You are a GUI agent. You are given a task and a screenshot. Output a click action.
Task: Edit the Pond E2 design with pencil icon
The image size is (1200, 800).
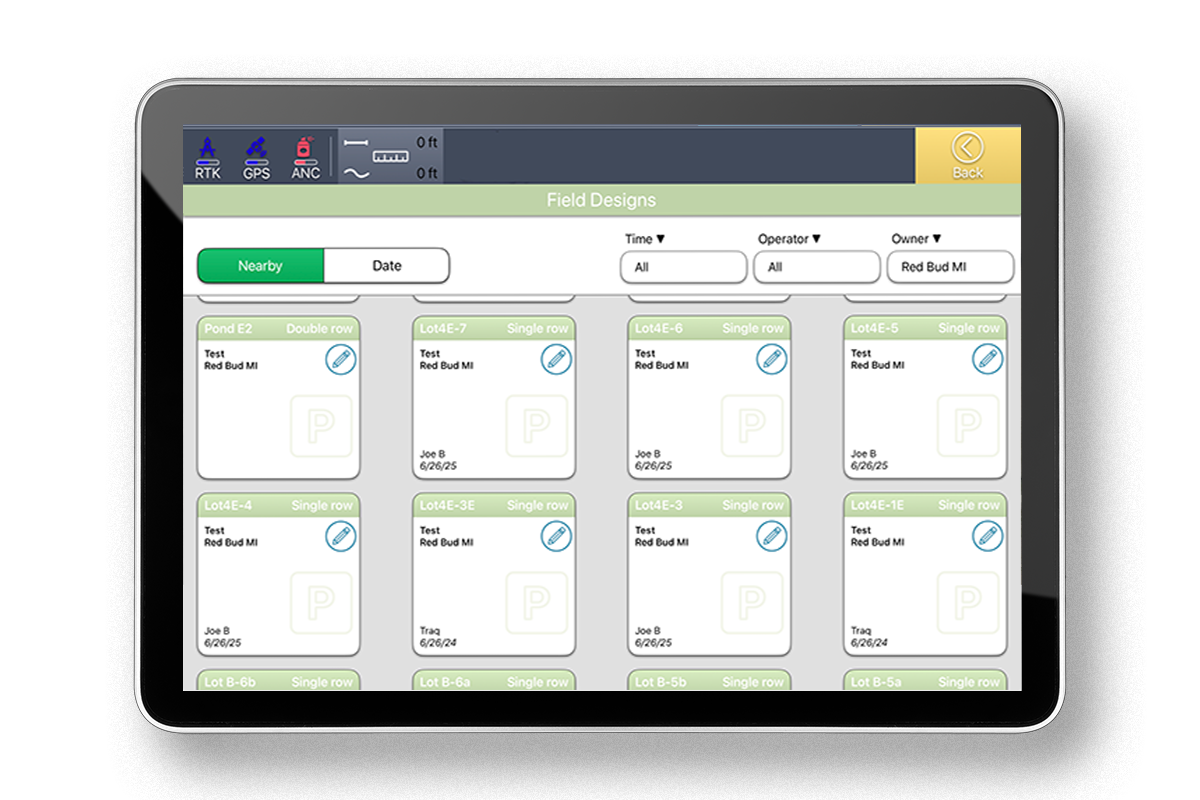(341, 360)
